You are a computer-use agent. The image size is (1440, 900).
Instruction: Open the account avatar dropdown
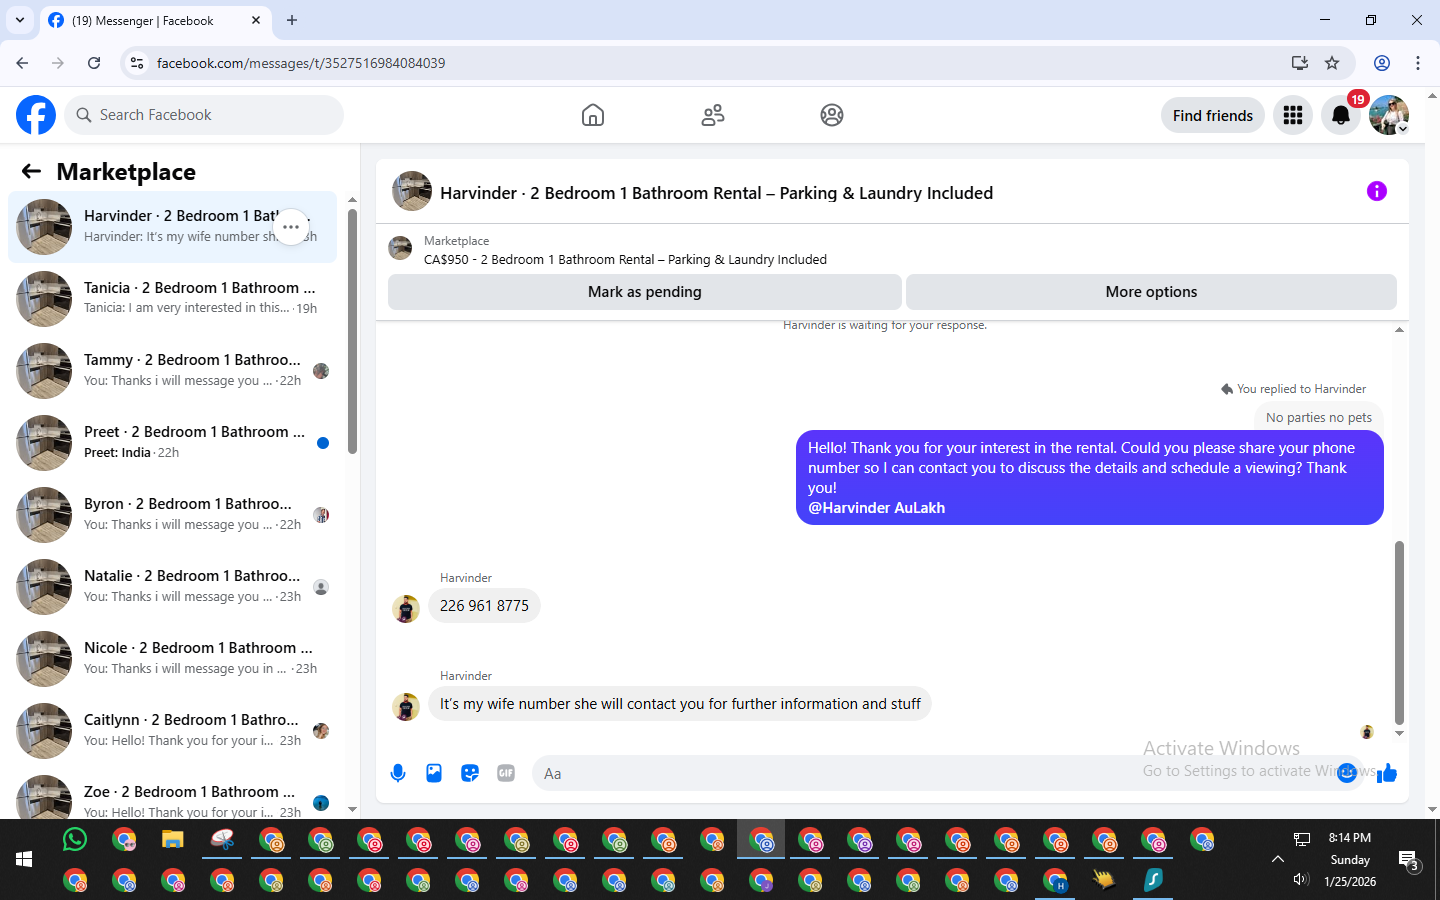(1389, 115)
